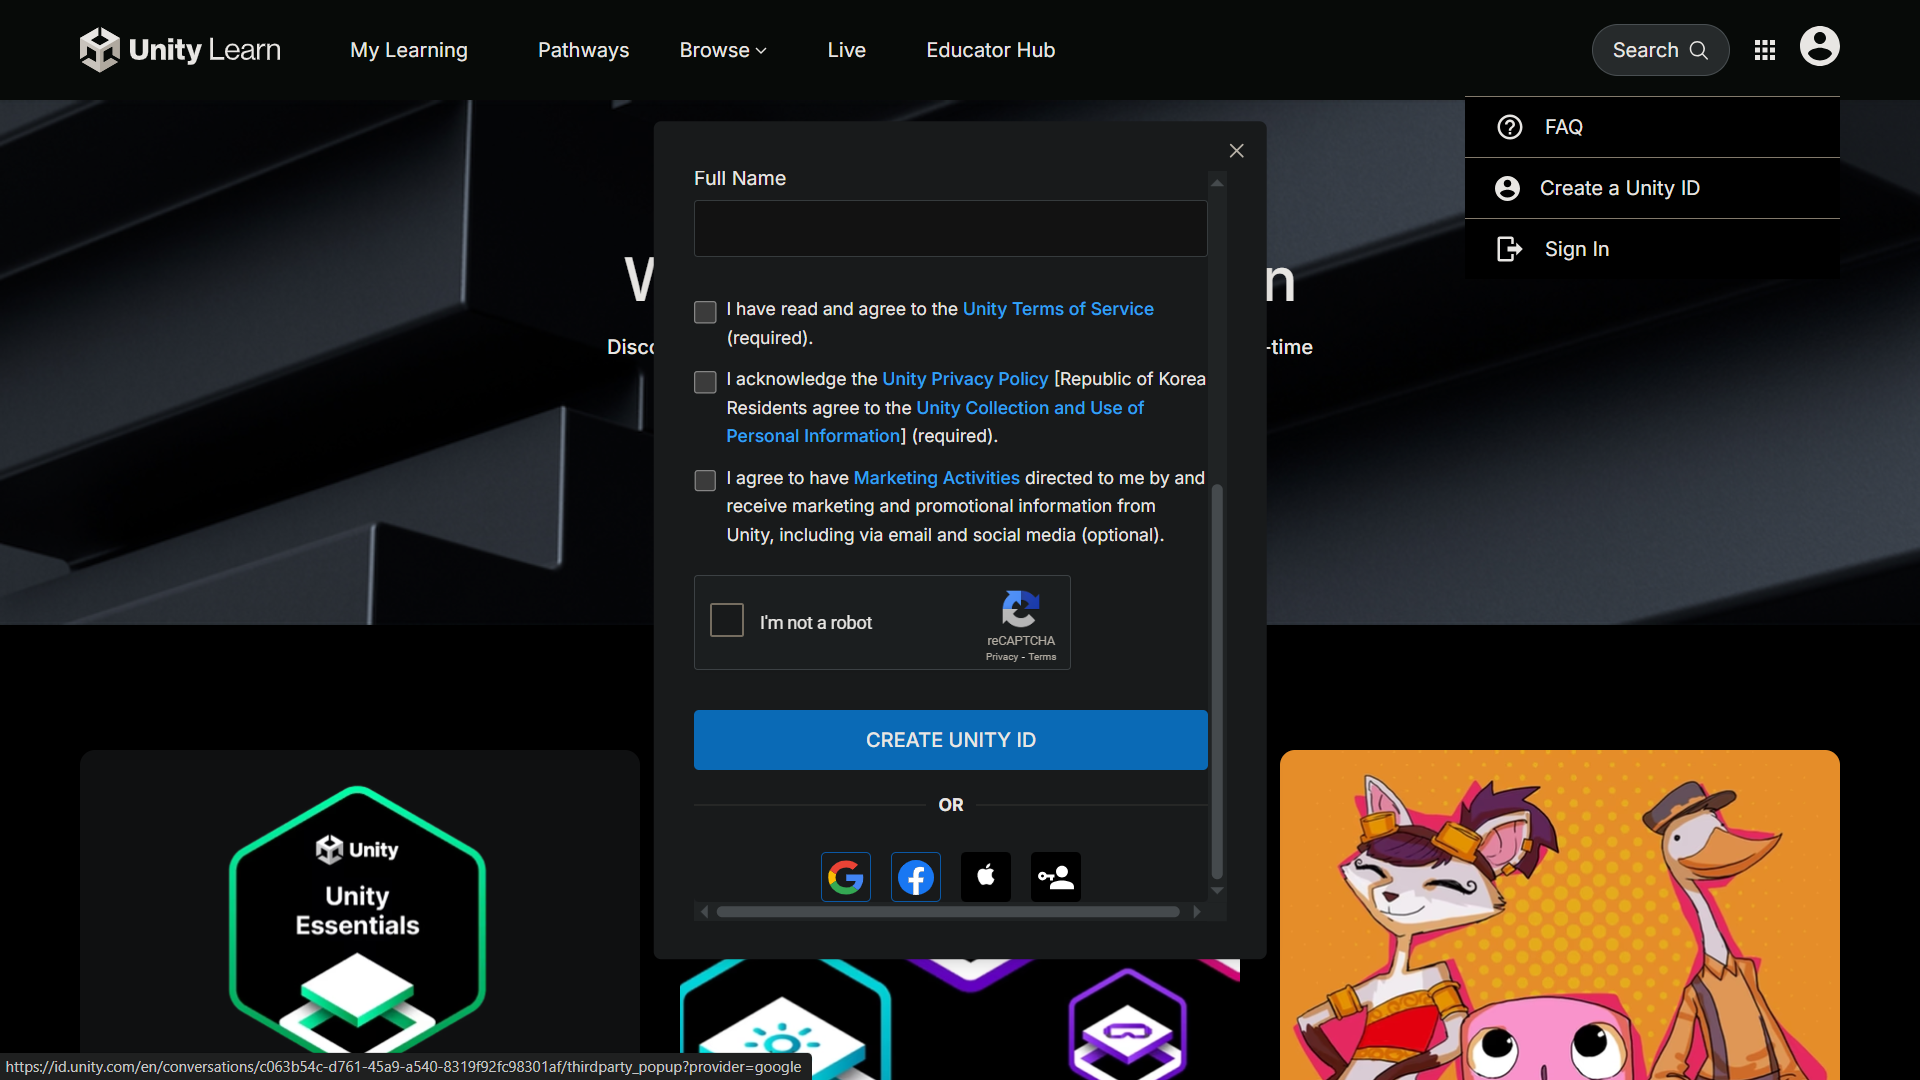
Task: Open the Educator Hub page
Action: coord(991,50)
